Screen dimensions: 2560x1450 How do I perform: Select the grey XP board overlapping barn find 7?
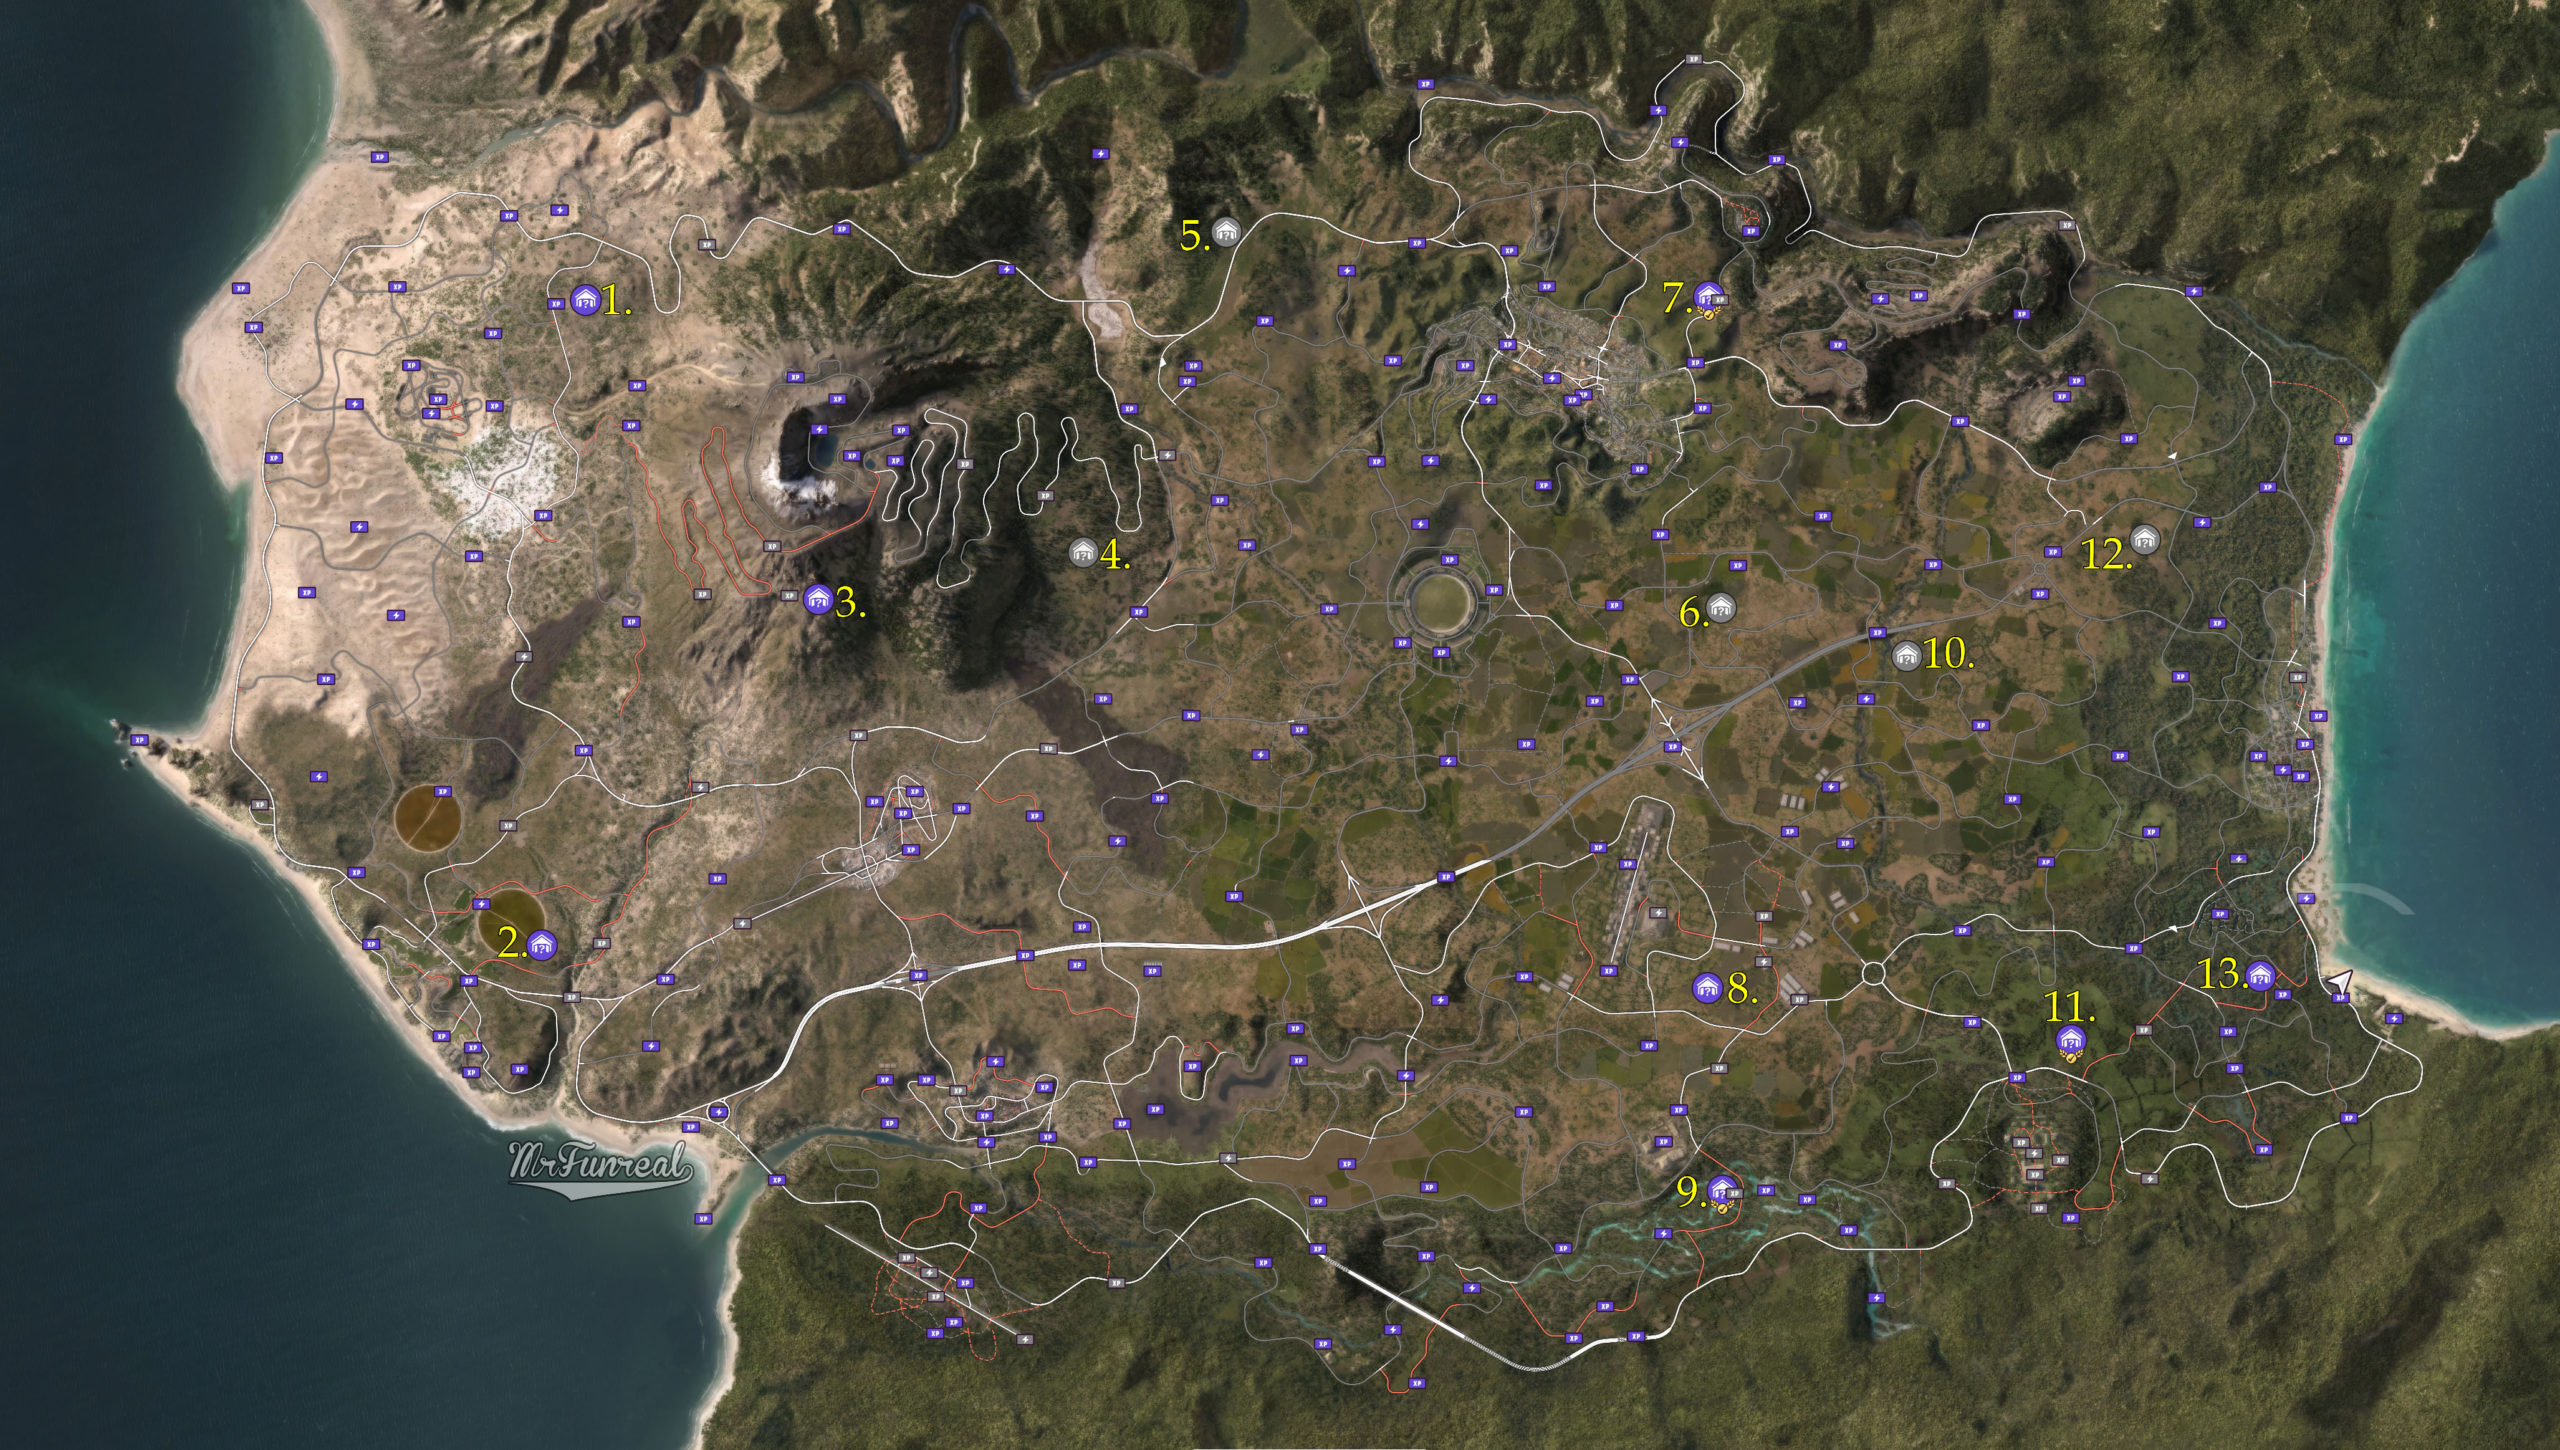[x=1720, y=298]
